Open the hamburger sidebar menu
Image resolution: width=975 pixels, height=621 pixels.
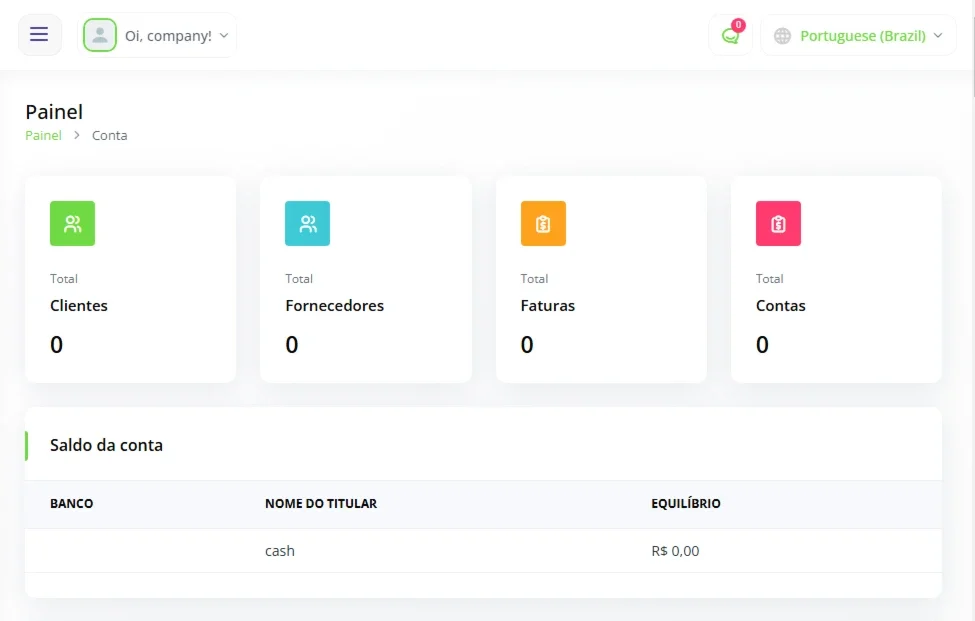pos(39,34)
